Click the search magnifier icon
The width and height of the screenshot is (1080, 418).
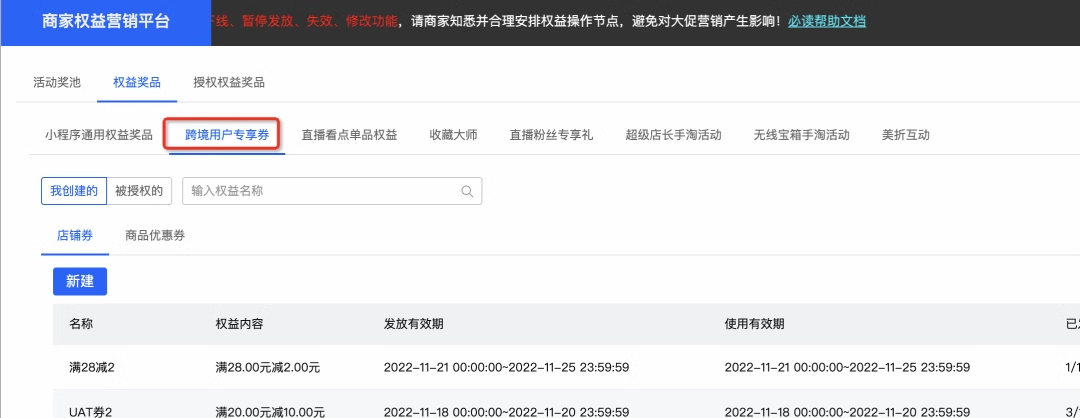(x=466, y=191)
